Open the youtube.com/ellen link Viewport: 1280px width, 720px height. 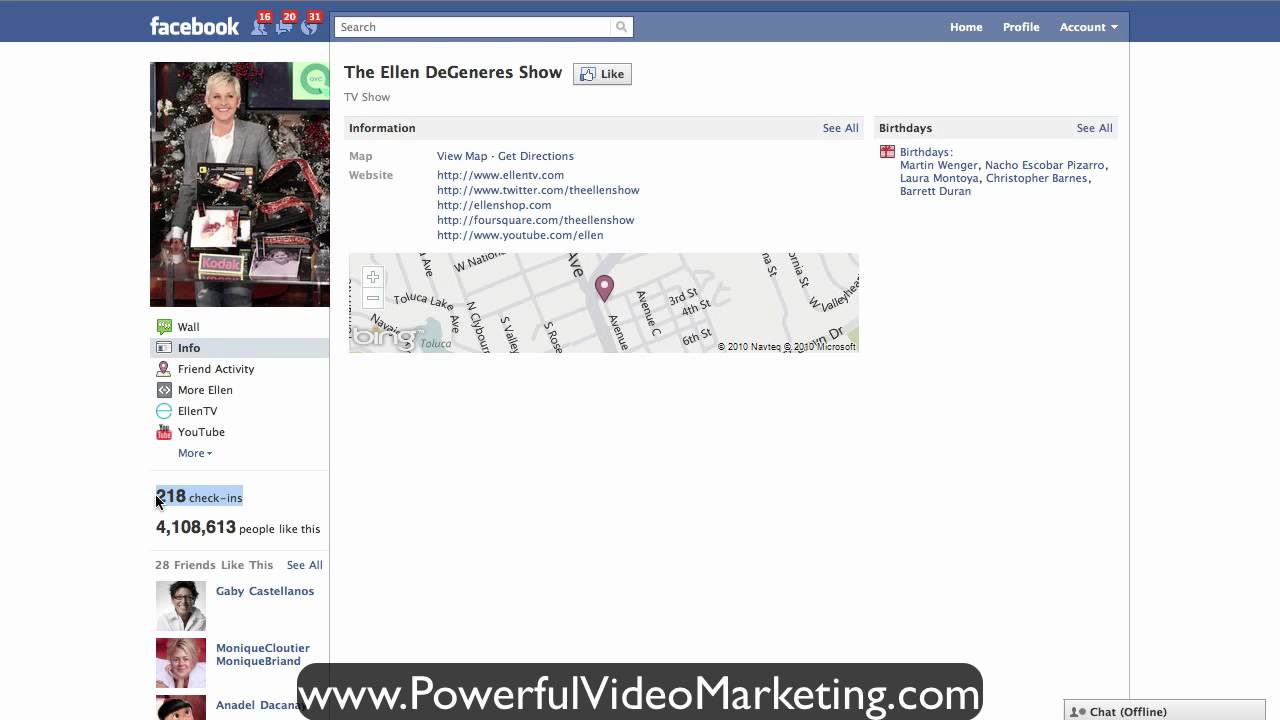pos(520,235)
